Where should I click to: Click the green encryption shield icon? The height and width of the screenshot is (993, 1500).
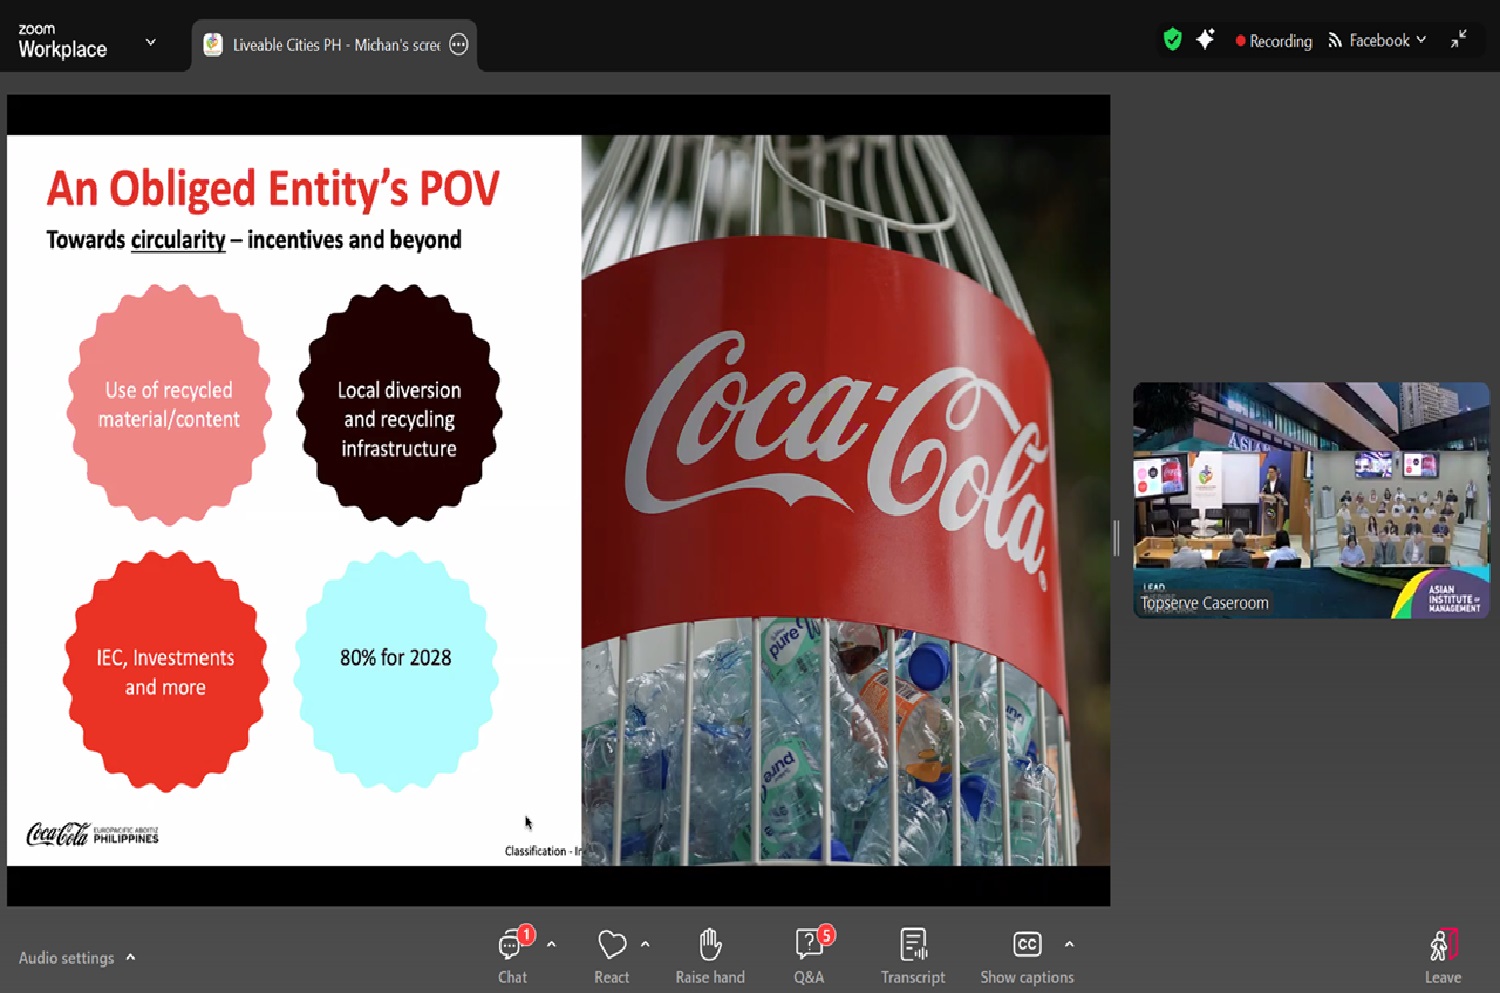[x=1172, y=40]
